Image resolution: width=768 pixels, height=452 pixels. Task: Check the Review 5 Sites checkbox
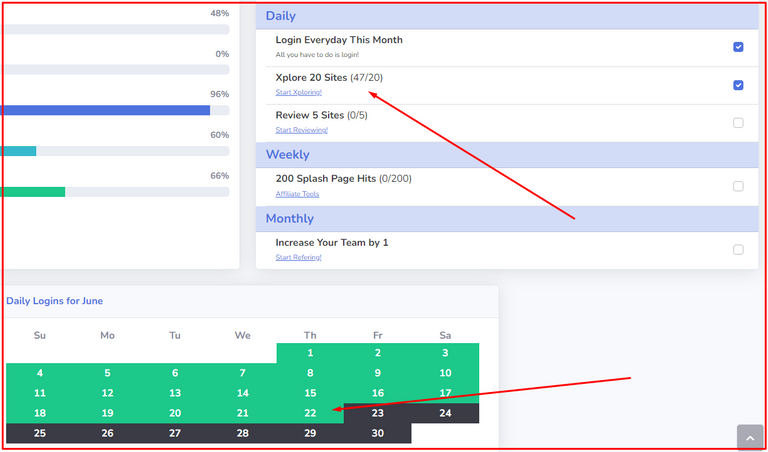[738, 123]
